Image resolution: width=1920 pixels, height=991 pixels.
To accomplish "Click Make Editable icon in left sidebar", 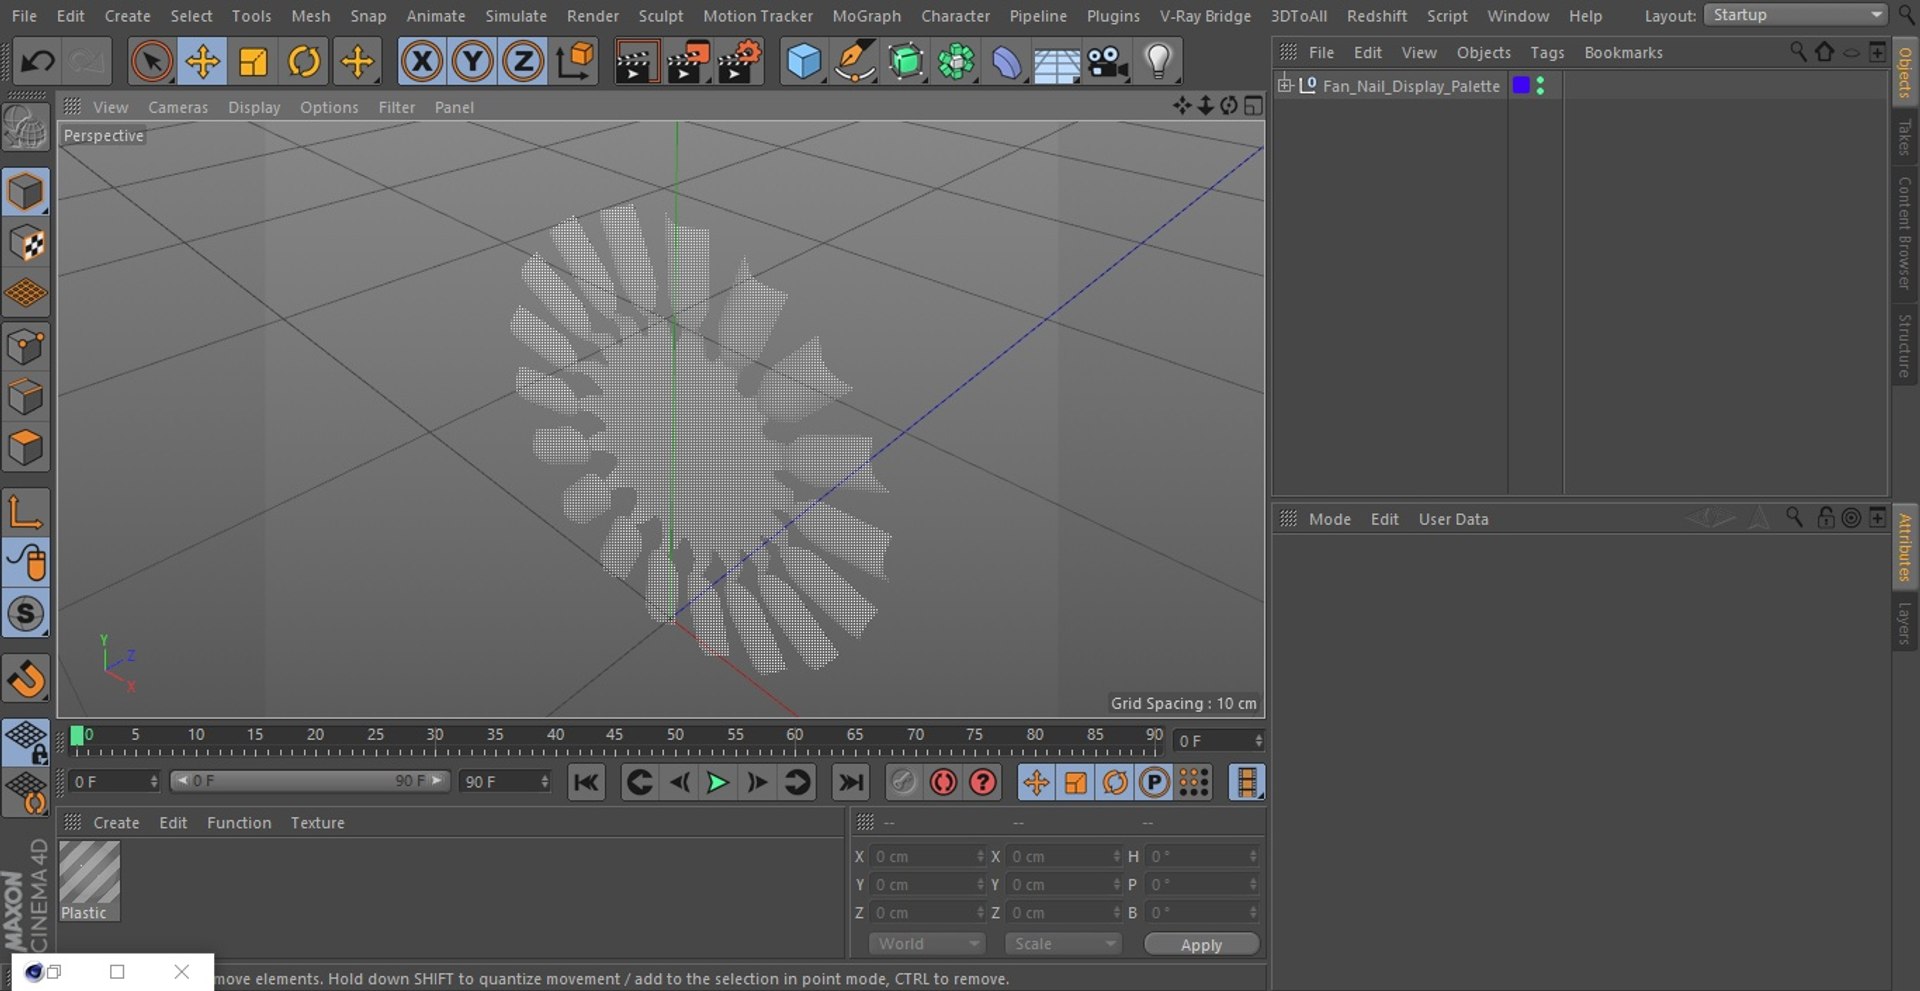I will tap(26, 128).
